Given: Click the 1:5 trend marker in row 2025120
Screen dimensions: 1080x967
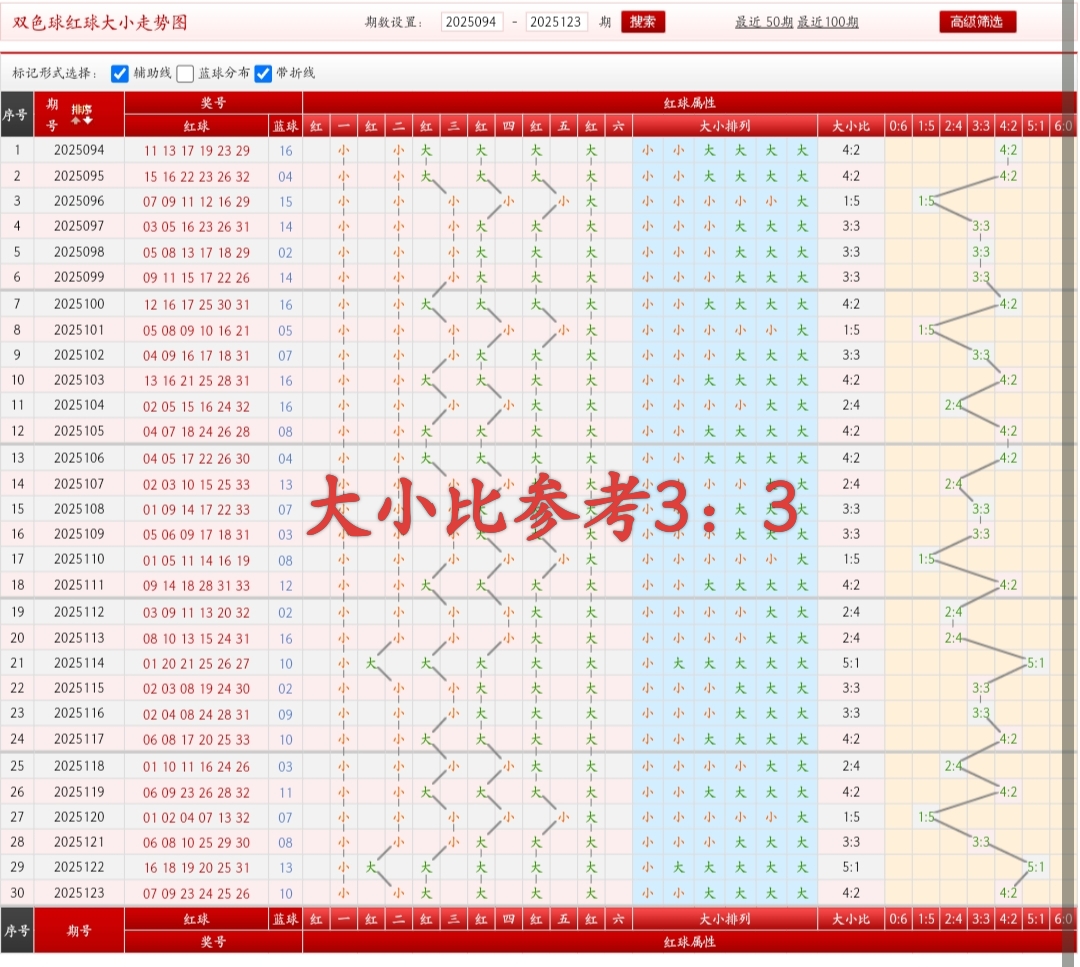Looking at the screenshot, I should click(x=926, y=817).
